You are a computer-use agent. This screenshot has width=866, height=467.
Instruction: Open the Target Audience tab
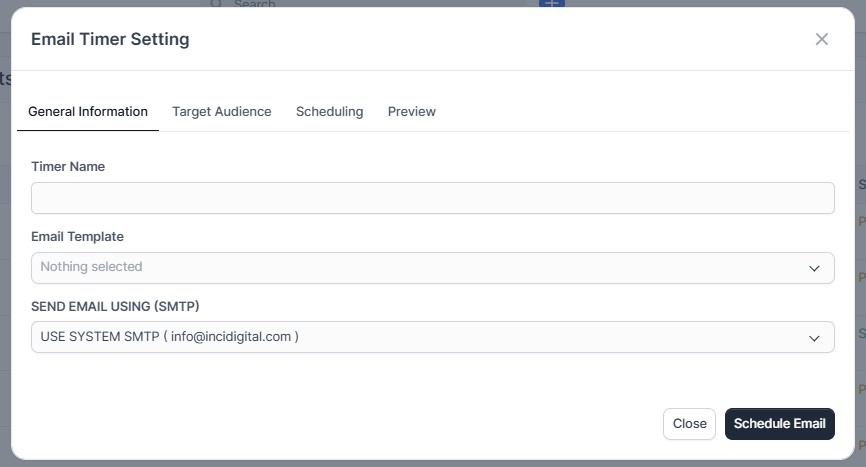[x=221, y=112]
